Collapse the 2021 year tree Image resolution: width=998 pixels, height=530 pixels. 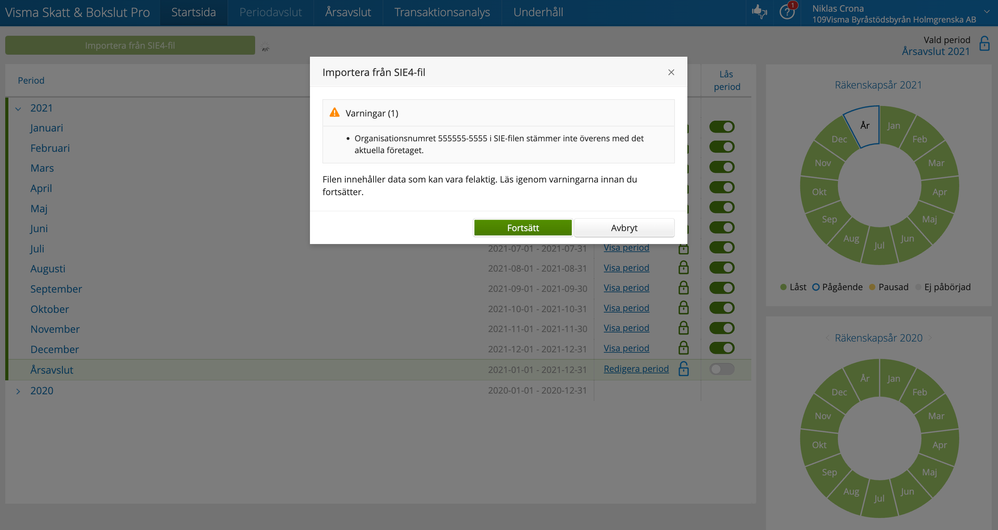coord(18,108)
